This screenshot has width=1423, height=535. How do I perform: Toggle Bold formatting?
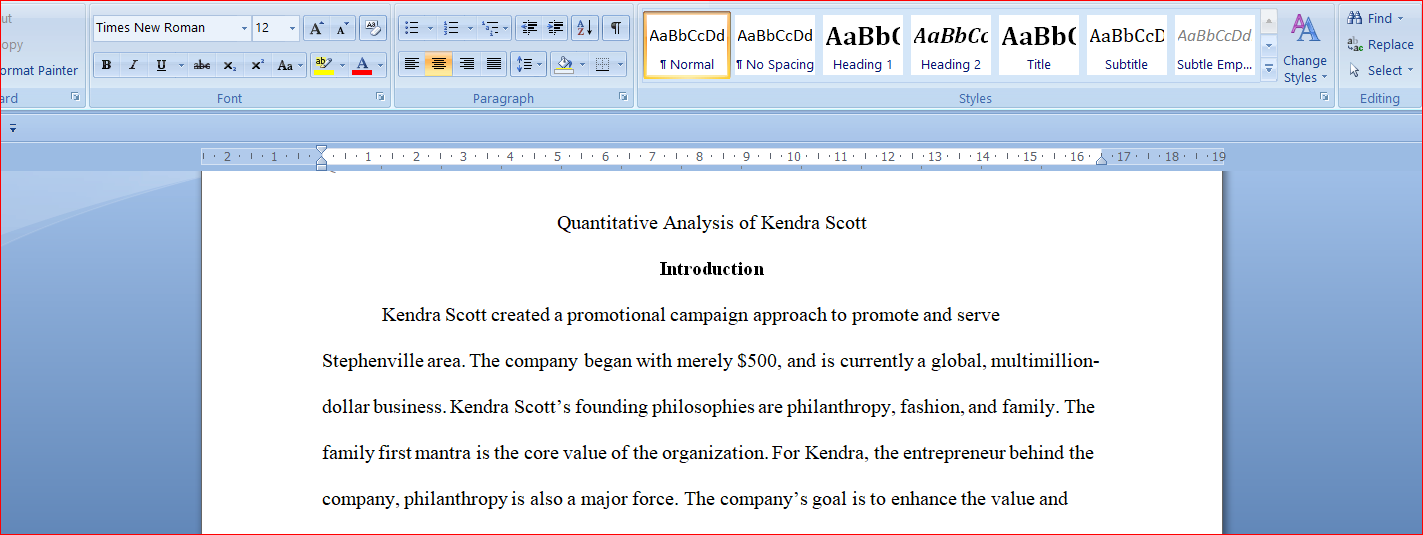click(106, 65)
